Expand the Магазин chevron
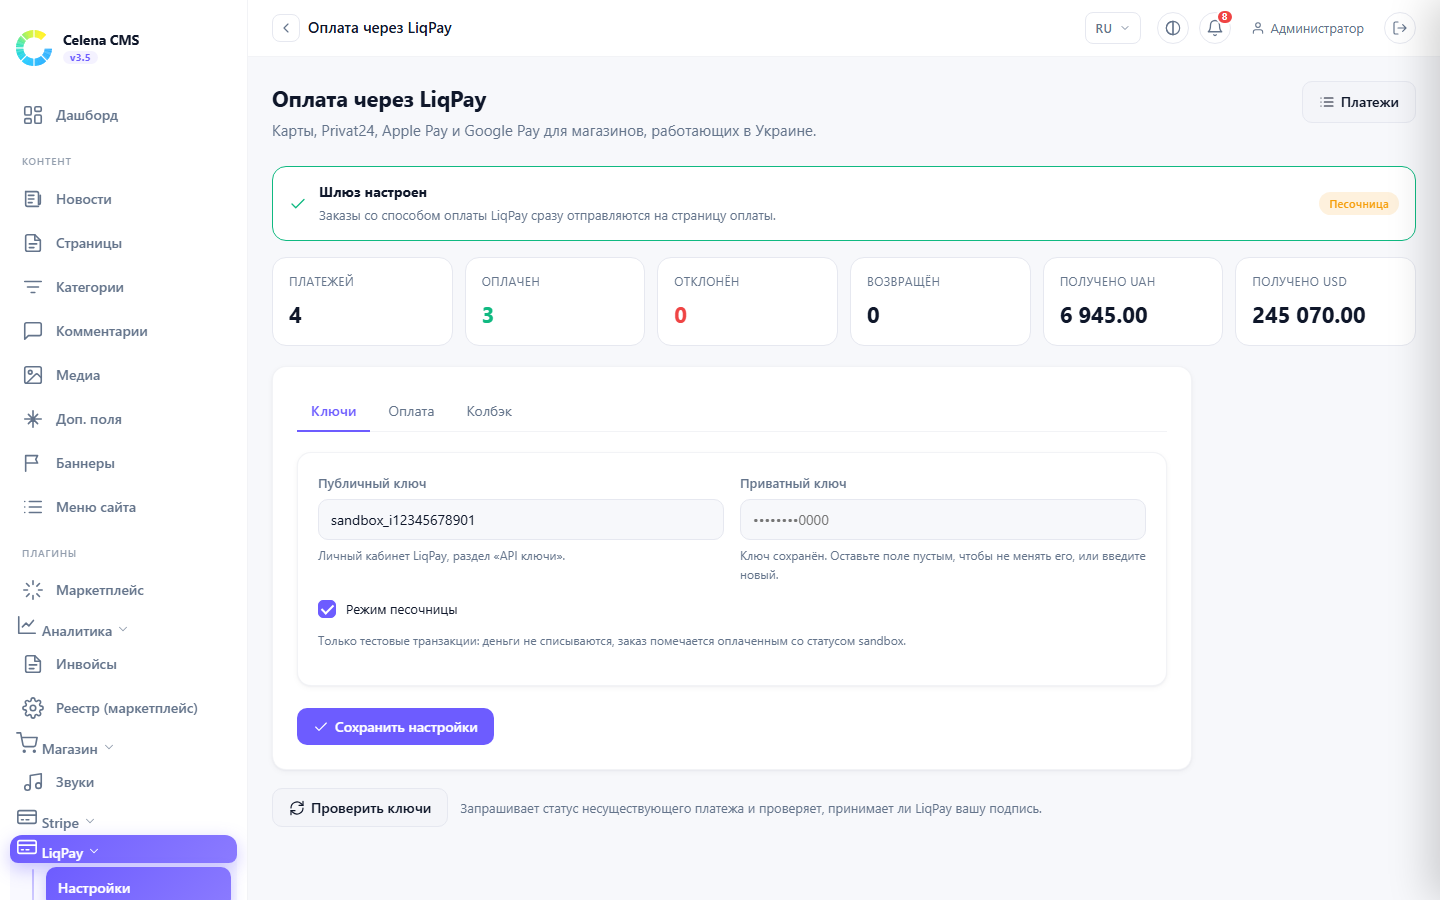The image size is (1440, 900). [109, 747]
